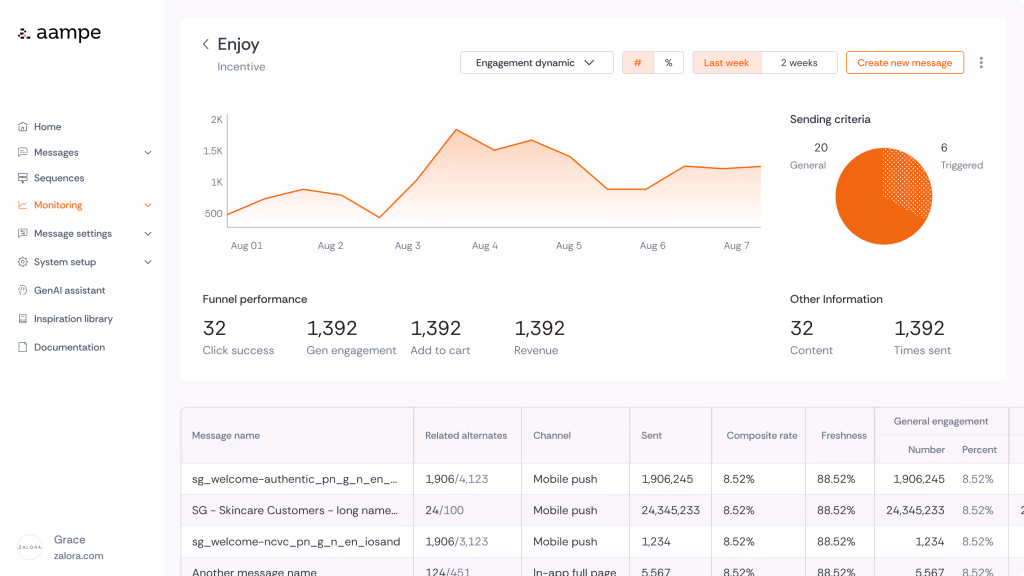The height and width of the screenshot is (576, 1024).
Task: Click the Create new message button
Action: (904, 63)
